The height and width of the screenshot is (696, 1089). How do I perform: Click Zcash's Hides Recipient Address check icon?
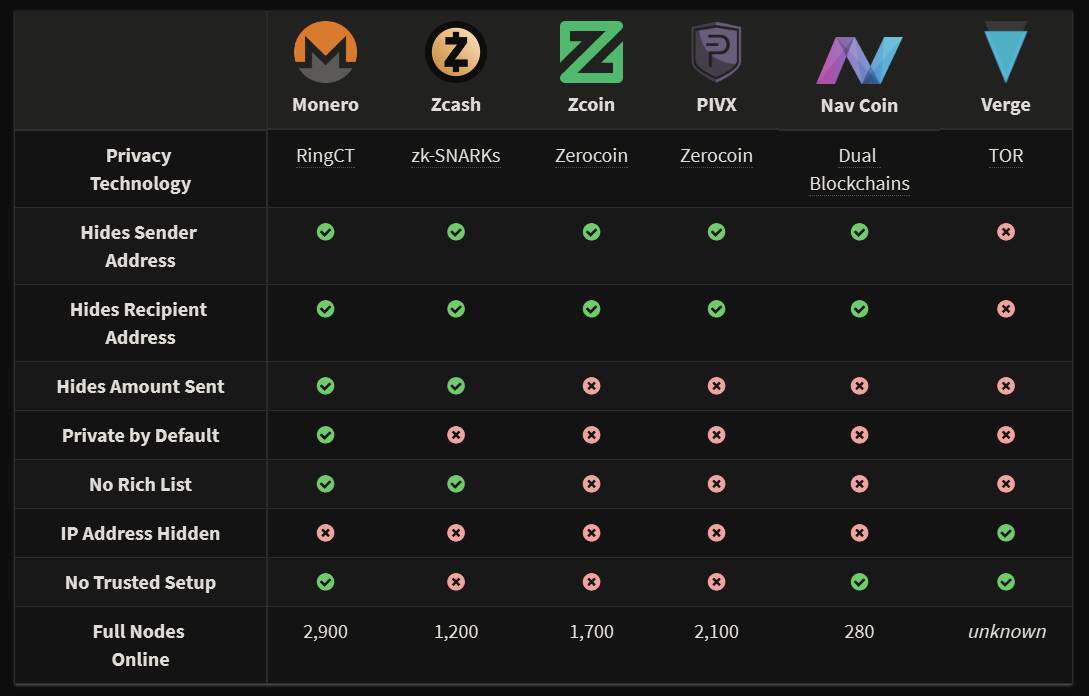point(456,309)
